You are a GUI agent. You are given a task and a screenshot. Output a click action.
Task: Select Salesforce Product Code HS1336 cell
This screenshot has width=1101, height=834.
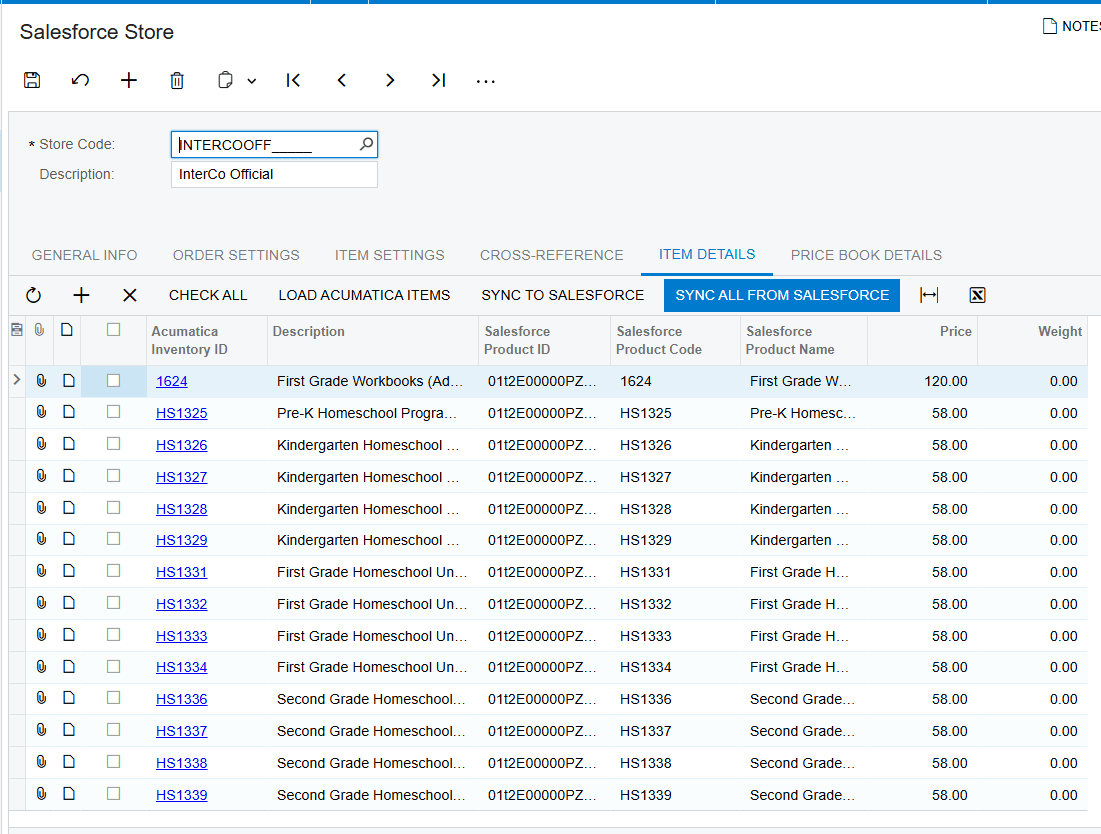[x=675, y=699]
